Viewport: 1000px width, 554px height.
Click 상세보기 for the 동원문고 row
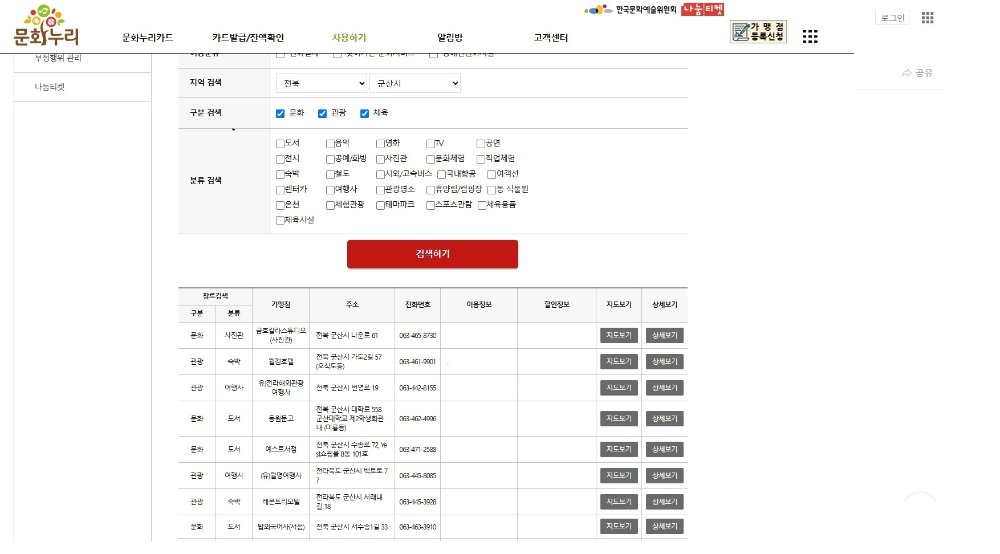coord(665,419)
